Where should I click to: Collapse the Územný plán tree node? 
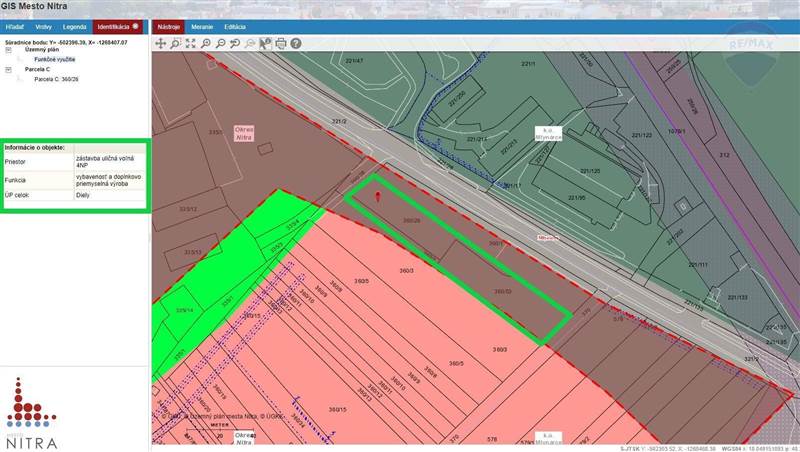coord(9,50)
